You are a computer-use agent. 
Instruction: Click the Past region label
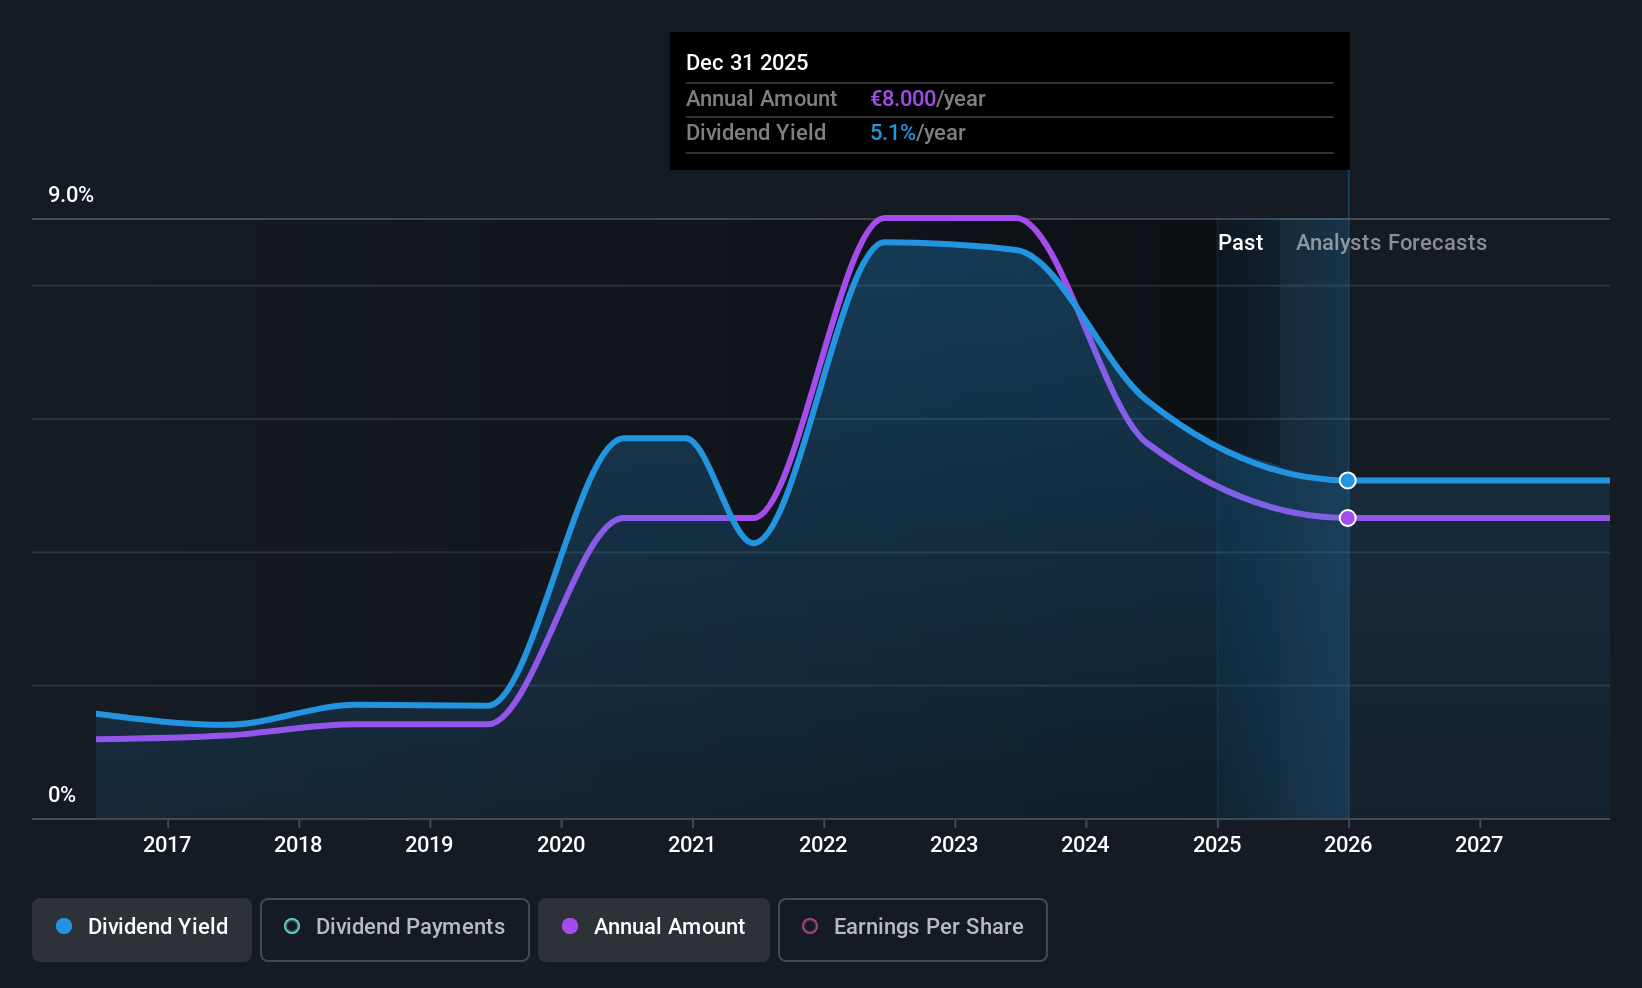[1240, 243]
